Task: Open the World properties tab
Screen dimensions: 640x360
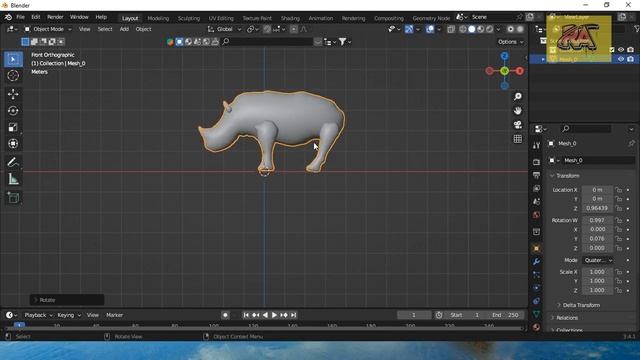Action: [536, 215]
